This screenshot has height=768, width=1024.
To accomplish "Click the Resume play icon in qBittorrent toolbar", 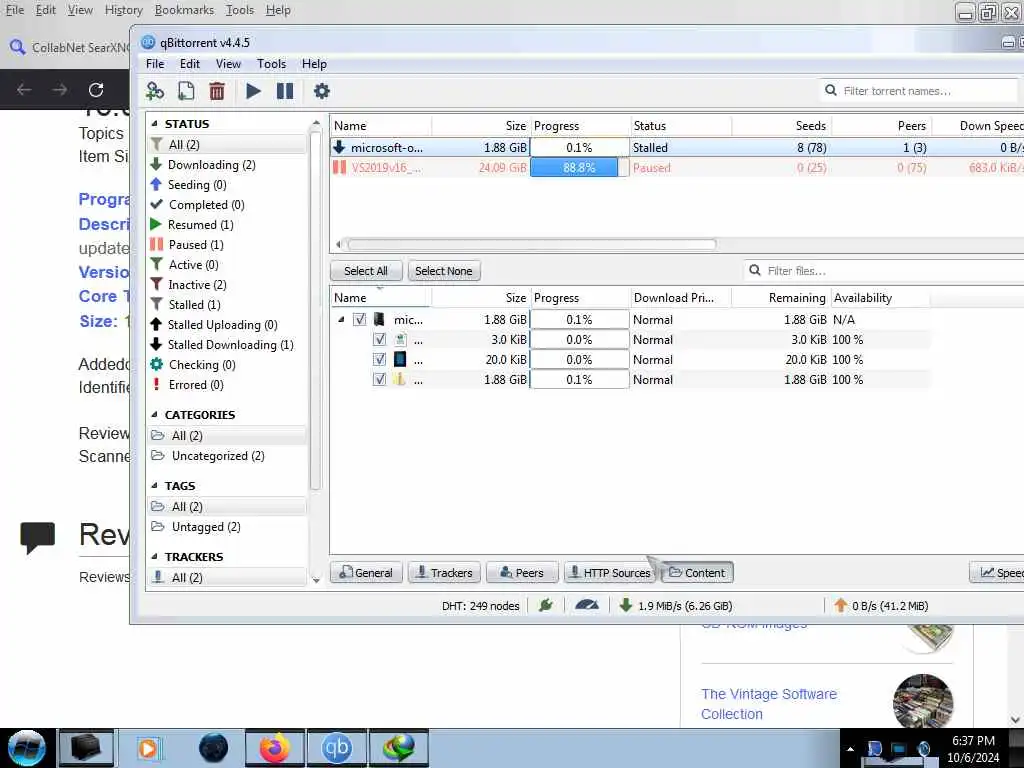I will [253, 91].
